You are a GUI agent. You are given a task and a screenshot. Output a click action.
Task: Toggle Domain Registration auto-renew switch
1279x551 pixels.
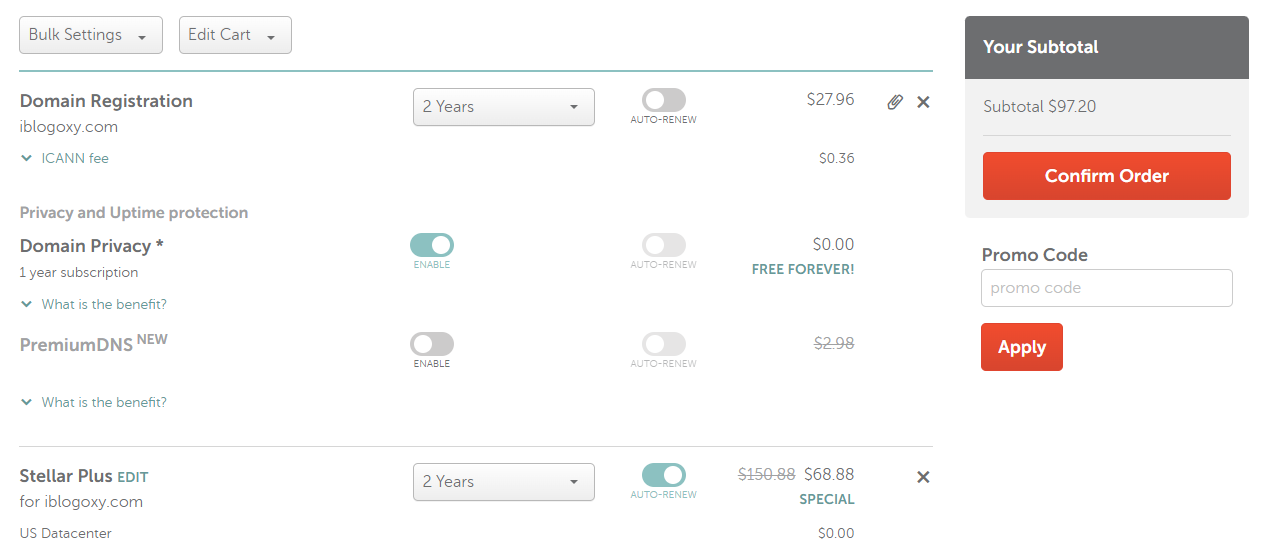tap(664, 100)
